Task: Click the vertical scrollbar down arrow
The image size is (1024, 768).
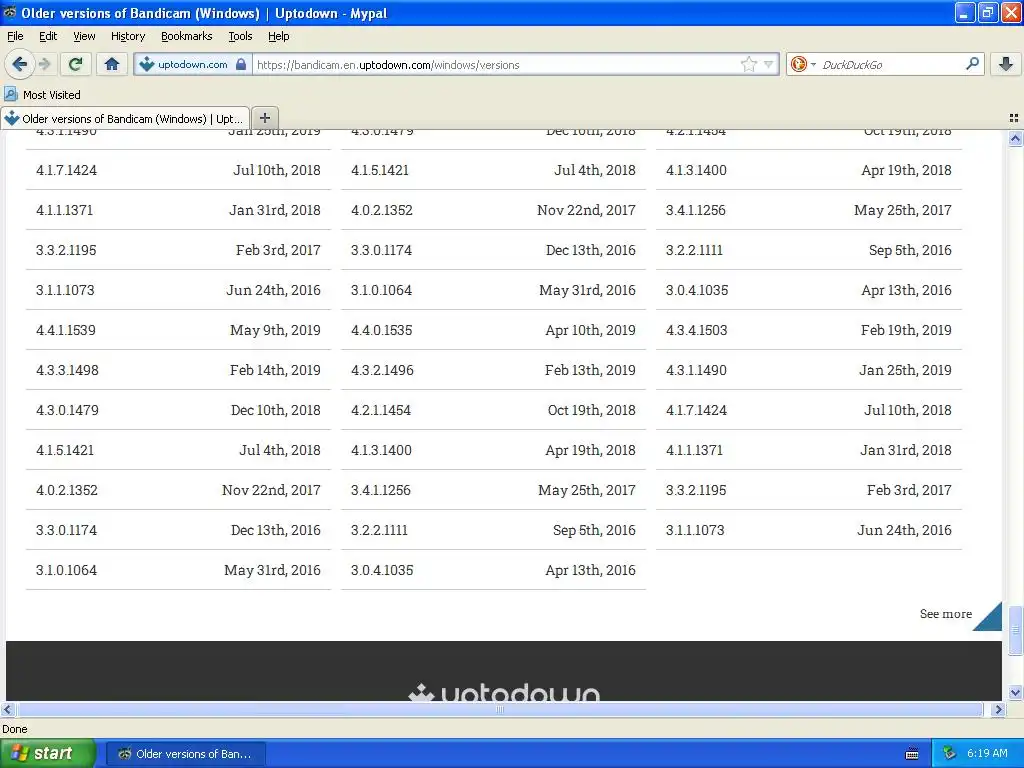Action: pyautogui.click(x=1015, y=693)
